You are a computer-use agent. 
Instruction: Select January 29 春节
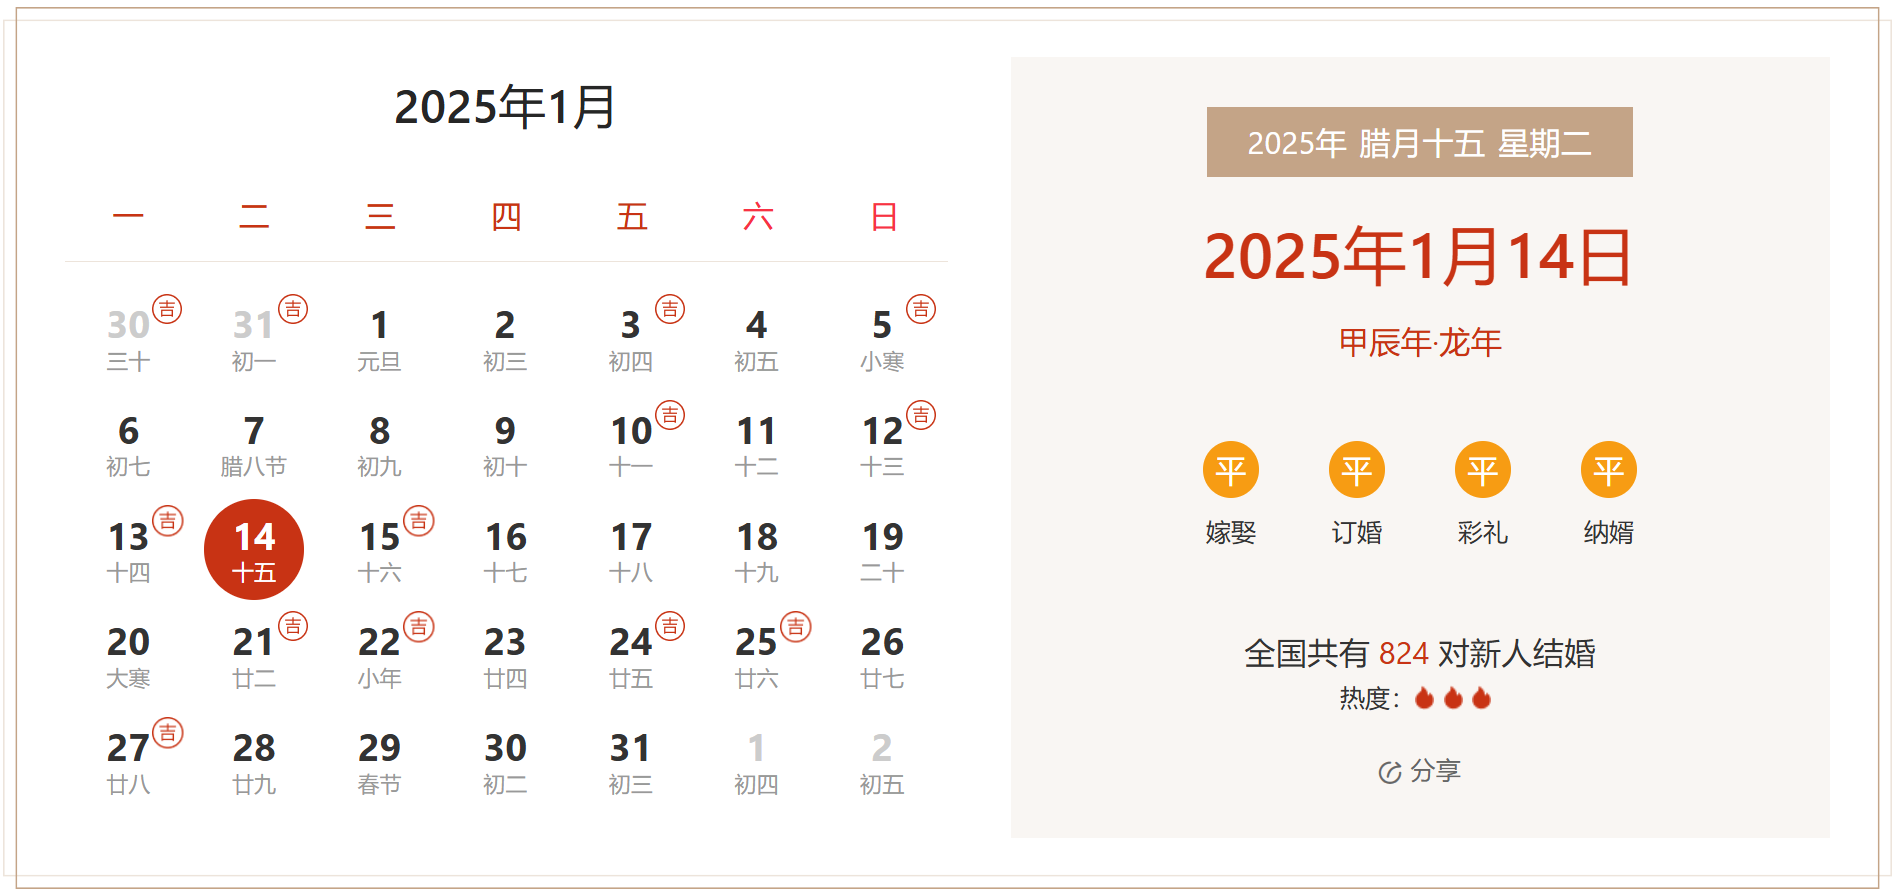tap(379, 763)
